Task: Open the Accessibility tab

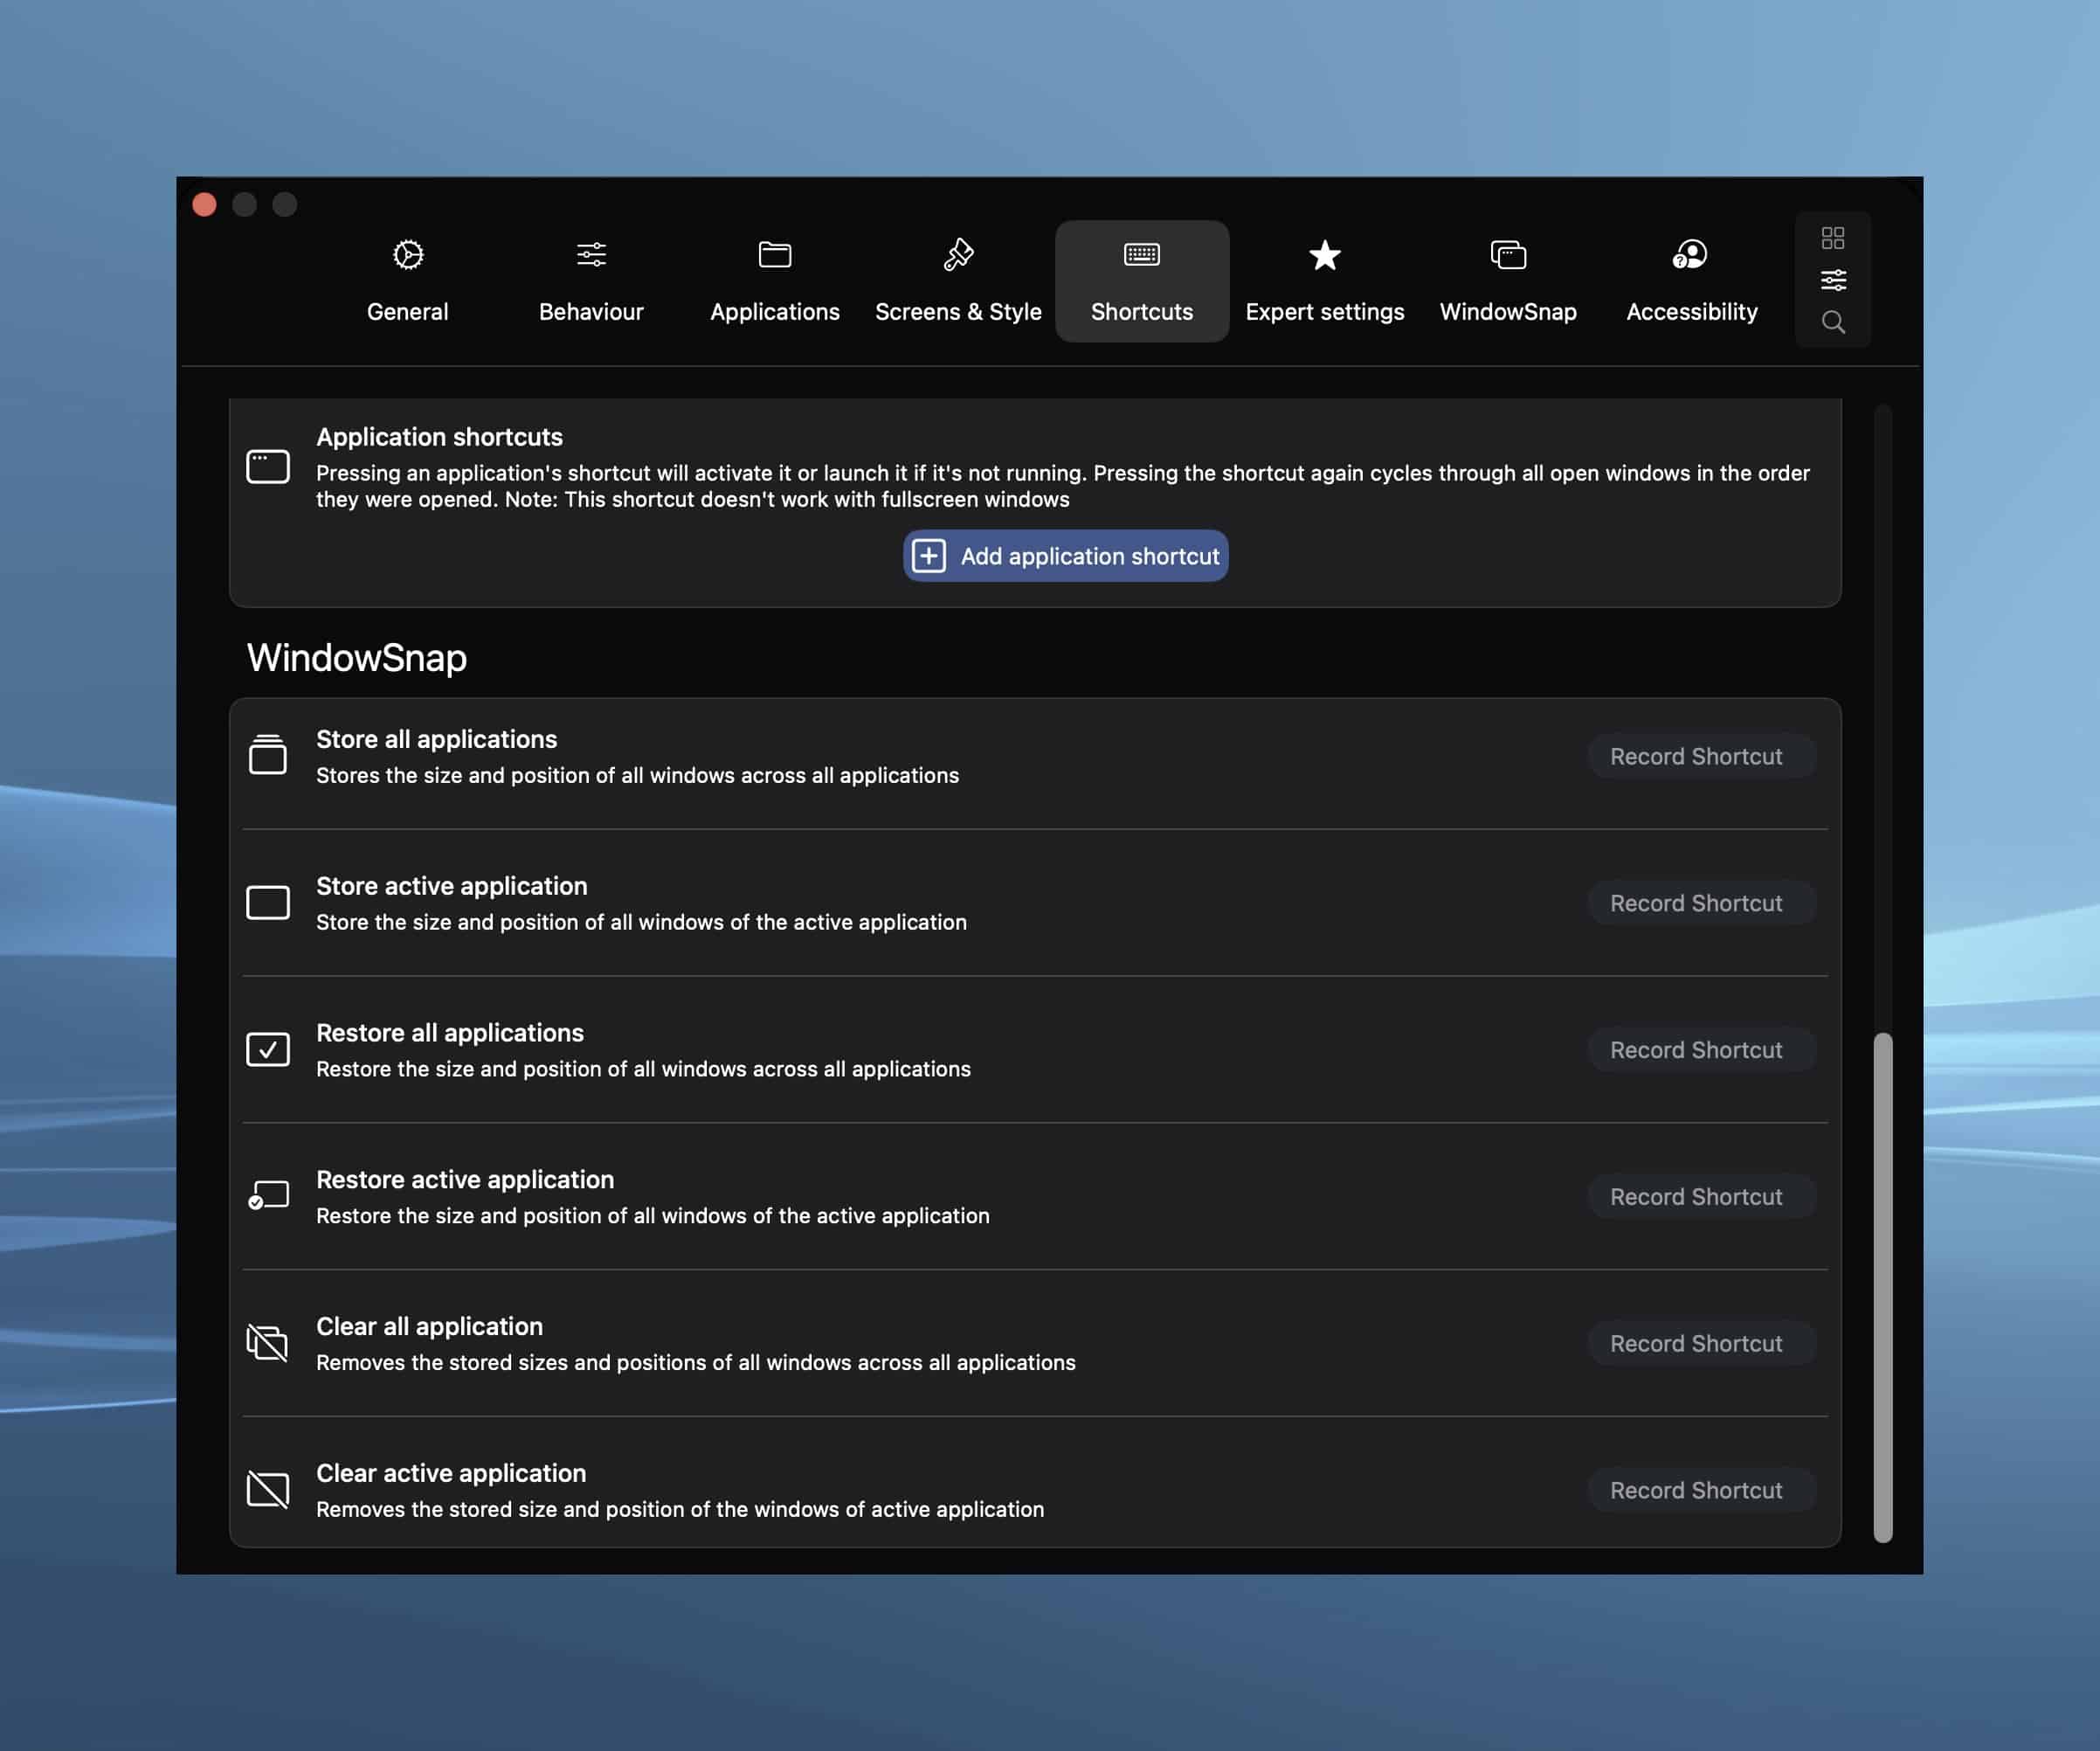Action: (1691, 281)
